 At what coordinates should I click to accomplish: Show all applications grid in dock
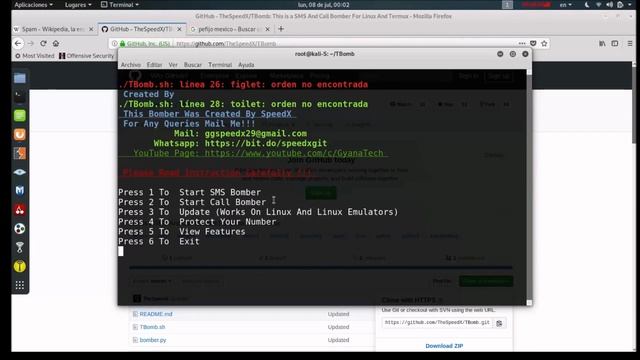[x=20, y=285]
